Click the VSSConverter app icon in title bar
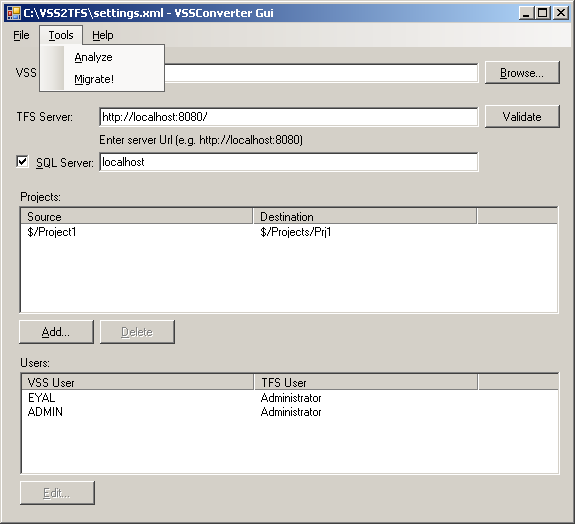This screenshot has height=524, width=575. coord(14,13)
